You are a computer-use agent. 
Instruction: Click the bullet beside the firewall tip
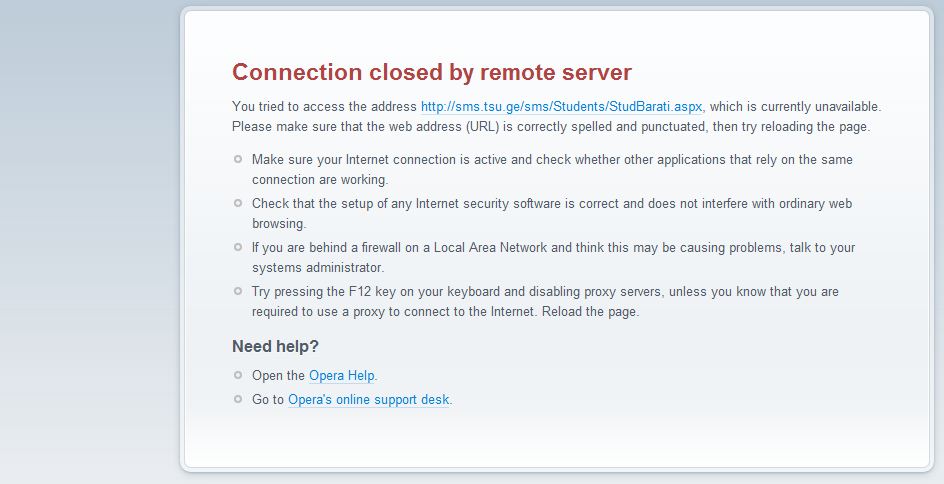click(238, 247)
